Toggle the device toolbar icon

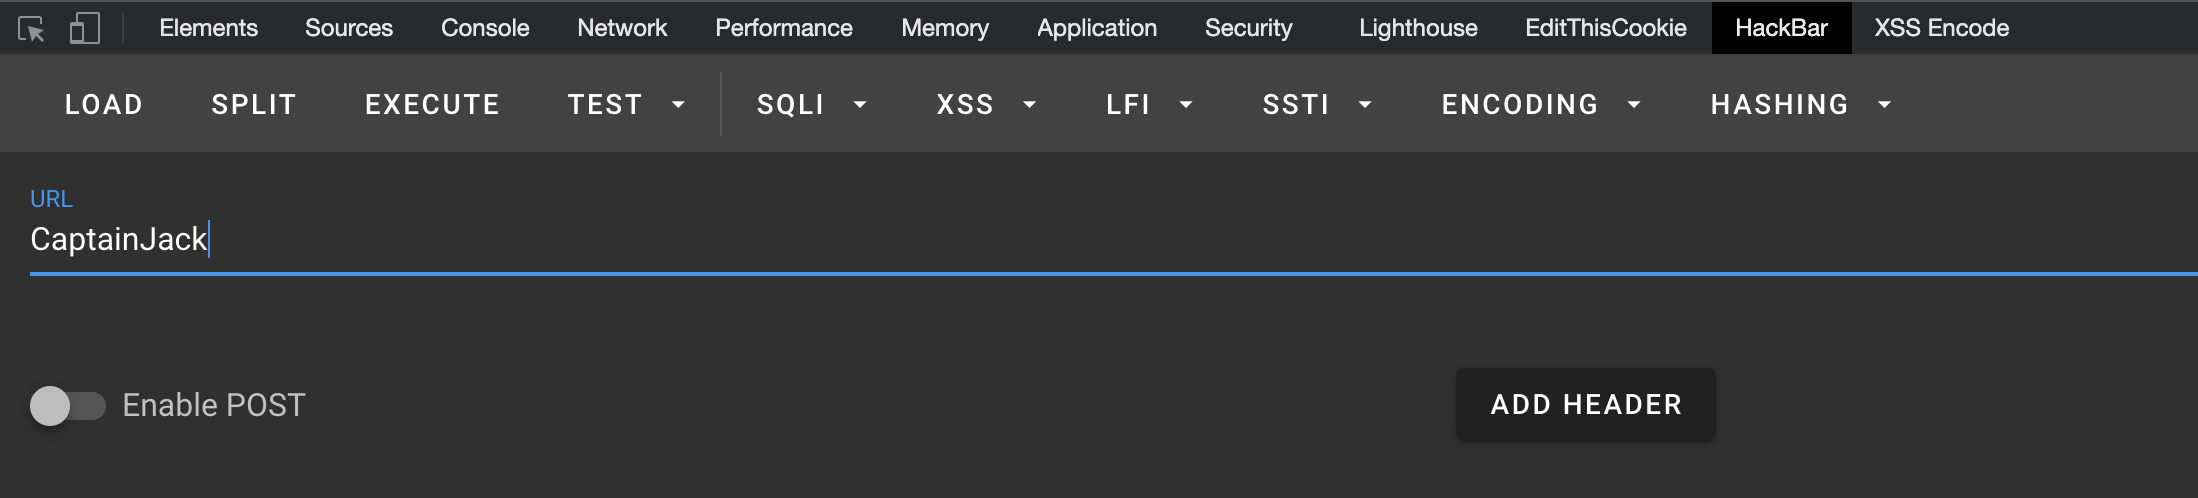click(x=85, y=28)
